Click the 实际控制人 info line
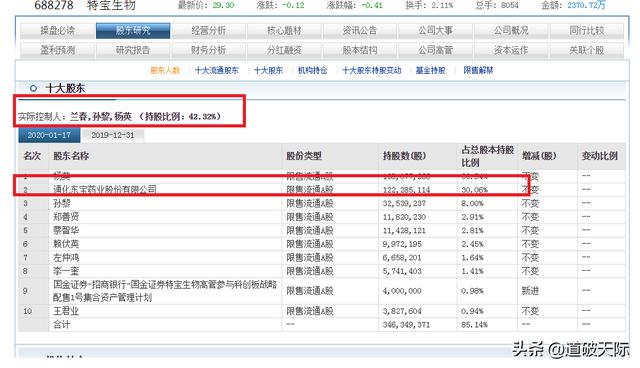Image resolution: width=640 pixels, height=368 pixels. click(120, 117)
